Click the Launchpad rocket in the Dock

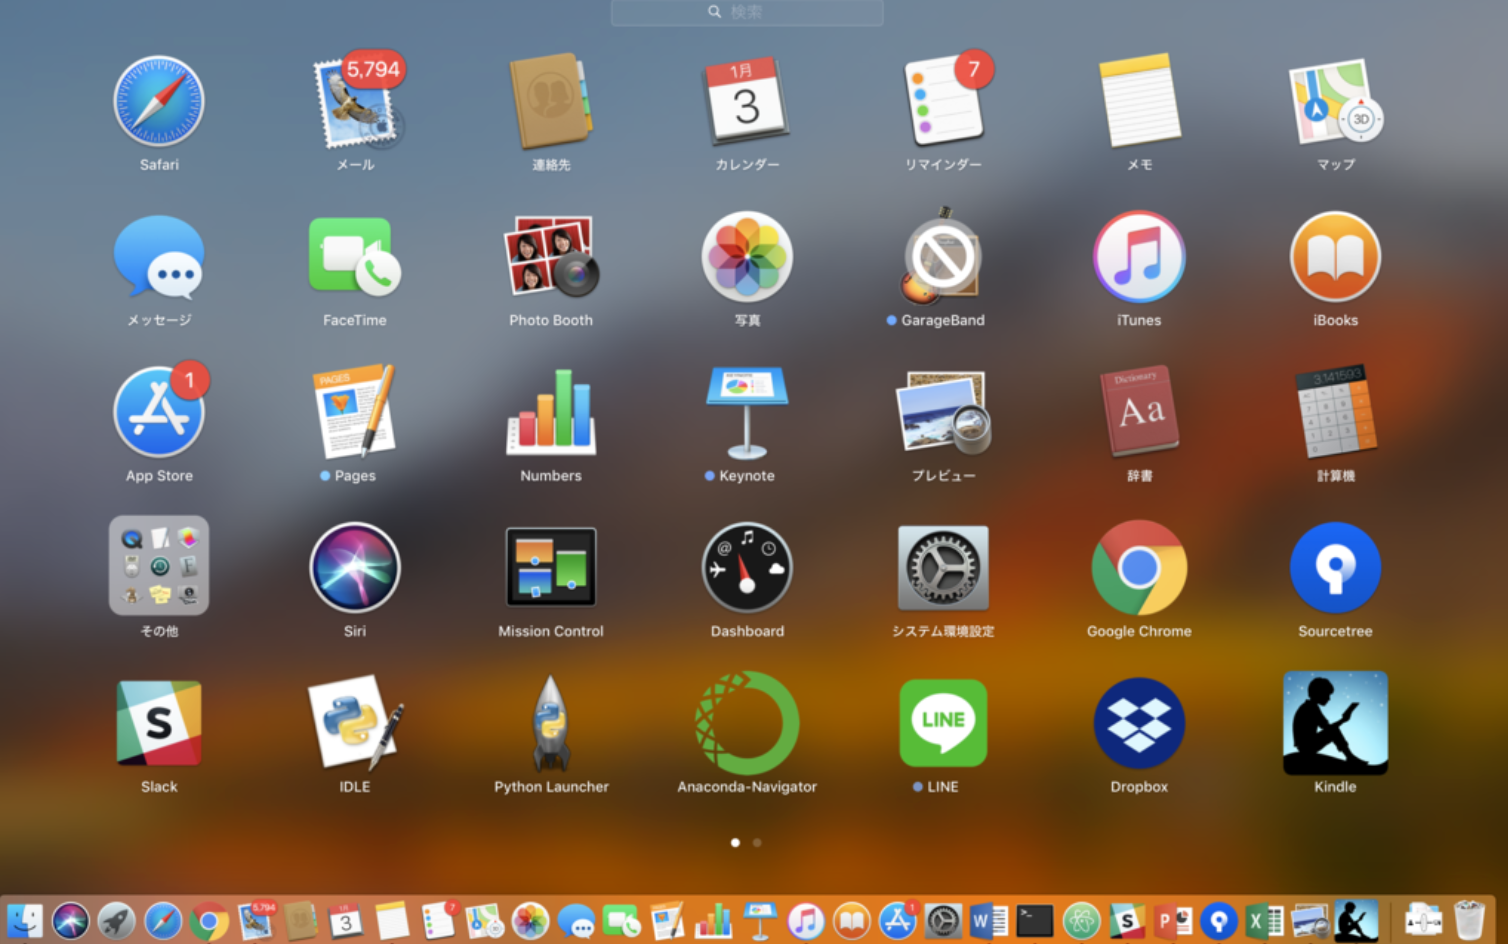coord(116,920)
